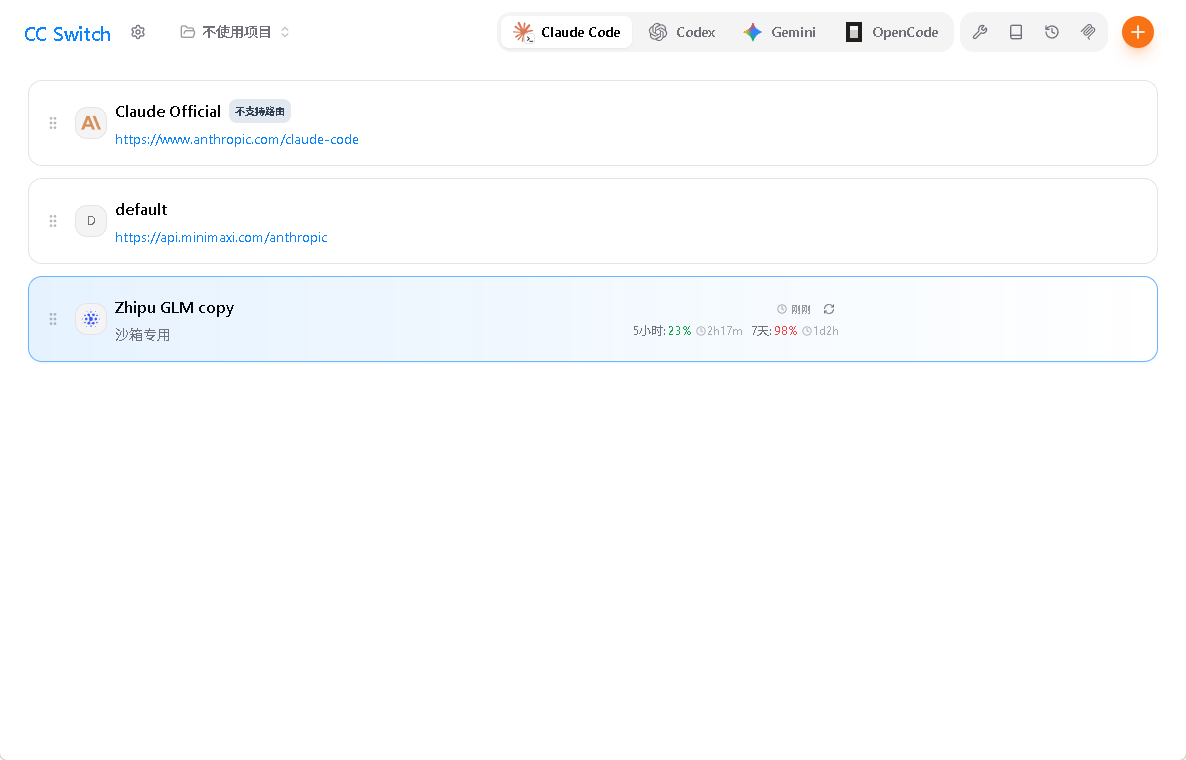Click the orange plus add provider button
Image resolution: width=1186 pixels, height=760 pixels.
point(1138,32)
